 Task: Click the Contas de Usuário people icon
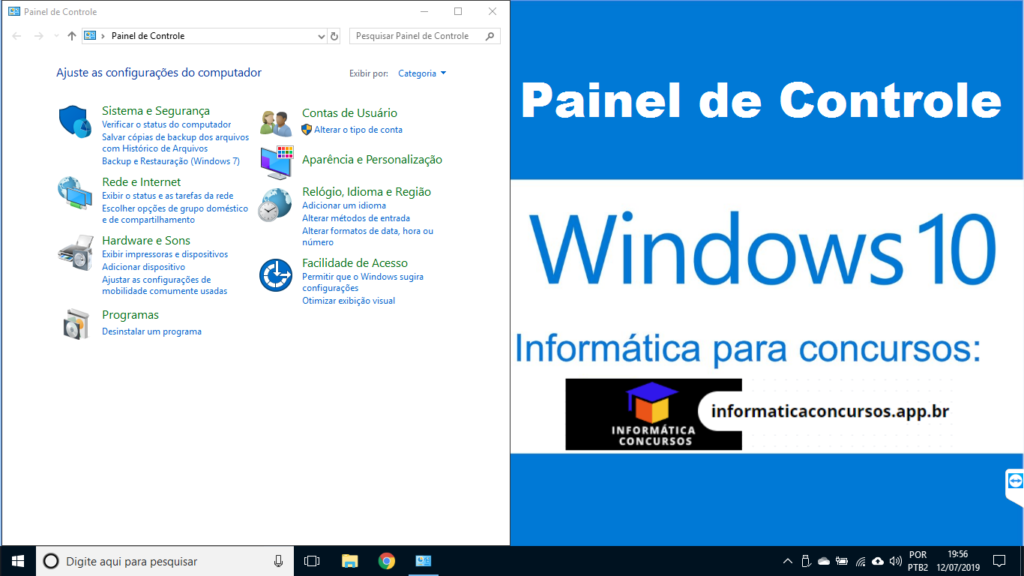[276, 122]
